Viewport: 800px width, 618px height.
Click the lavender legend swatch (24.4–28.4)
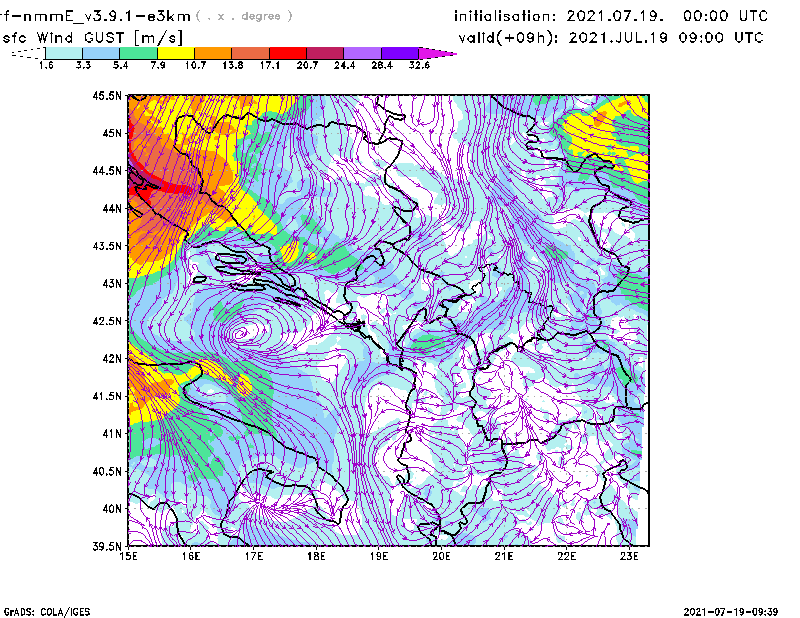(x=362, y=53)
